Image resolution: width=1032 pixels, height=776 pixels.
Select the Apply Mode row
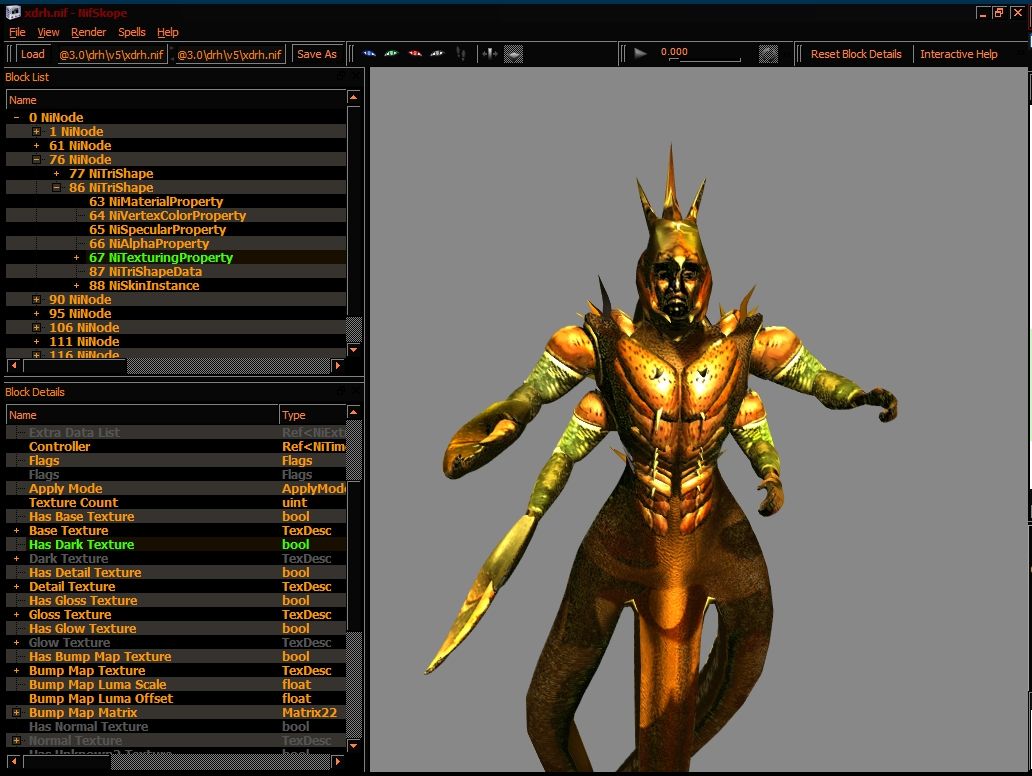[x=176, y=488]
